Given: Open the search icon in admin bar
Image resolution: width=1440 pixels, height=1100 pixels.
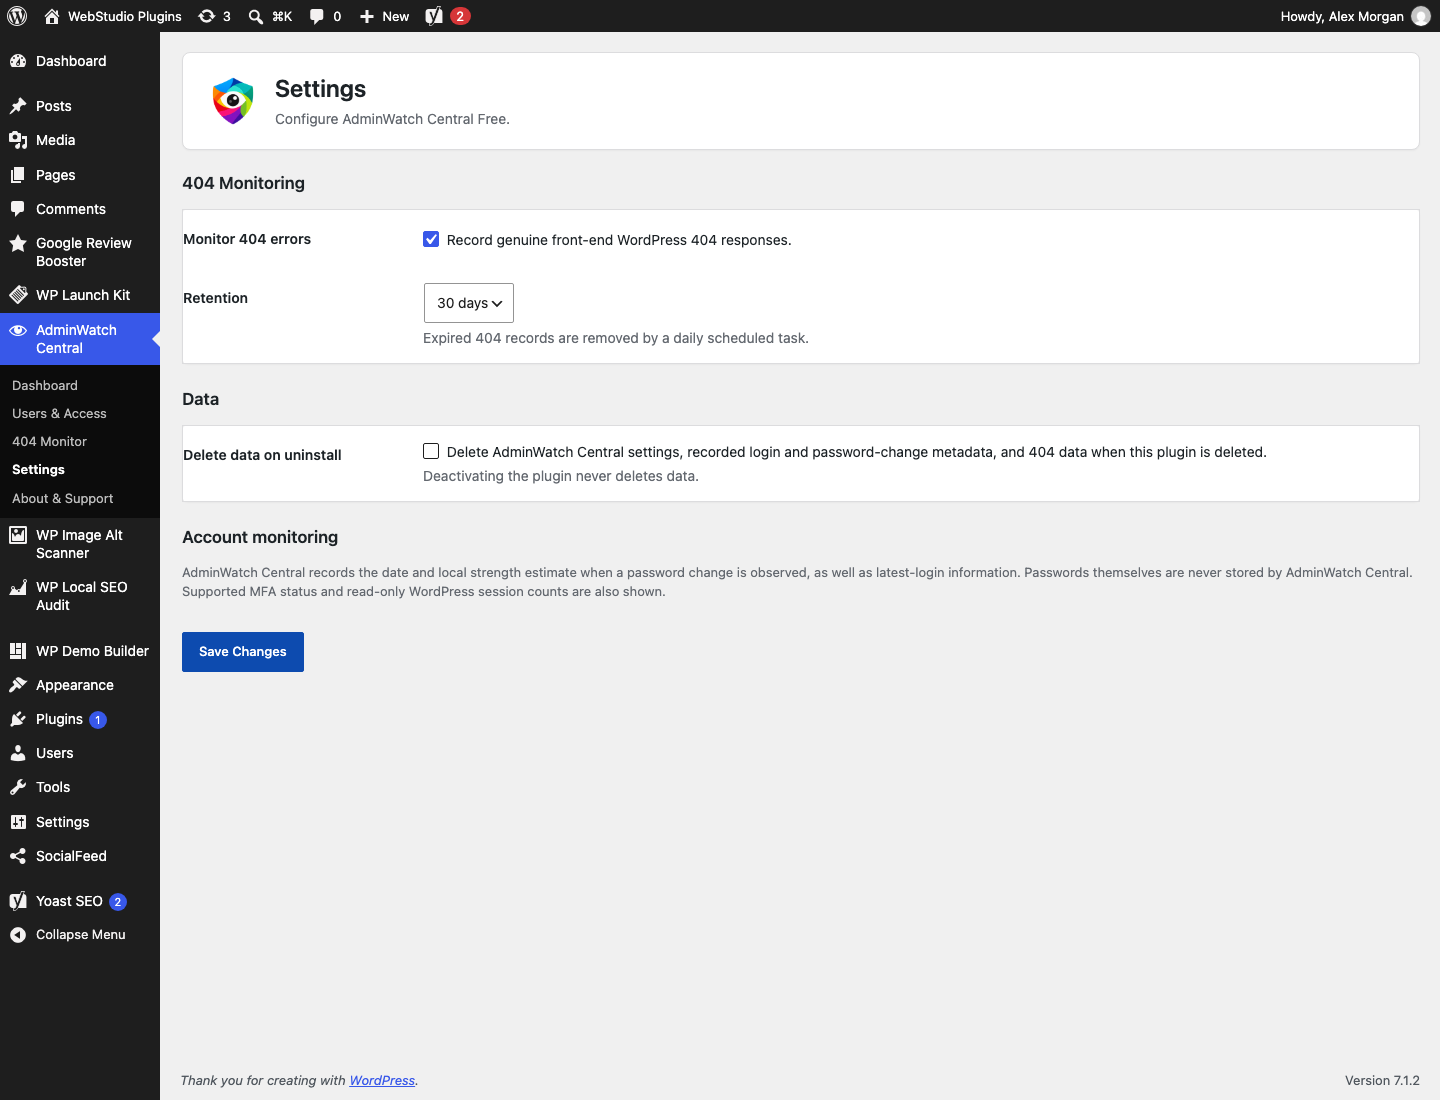Looking at the screenshot, I should click(x=256, y=16).
